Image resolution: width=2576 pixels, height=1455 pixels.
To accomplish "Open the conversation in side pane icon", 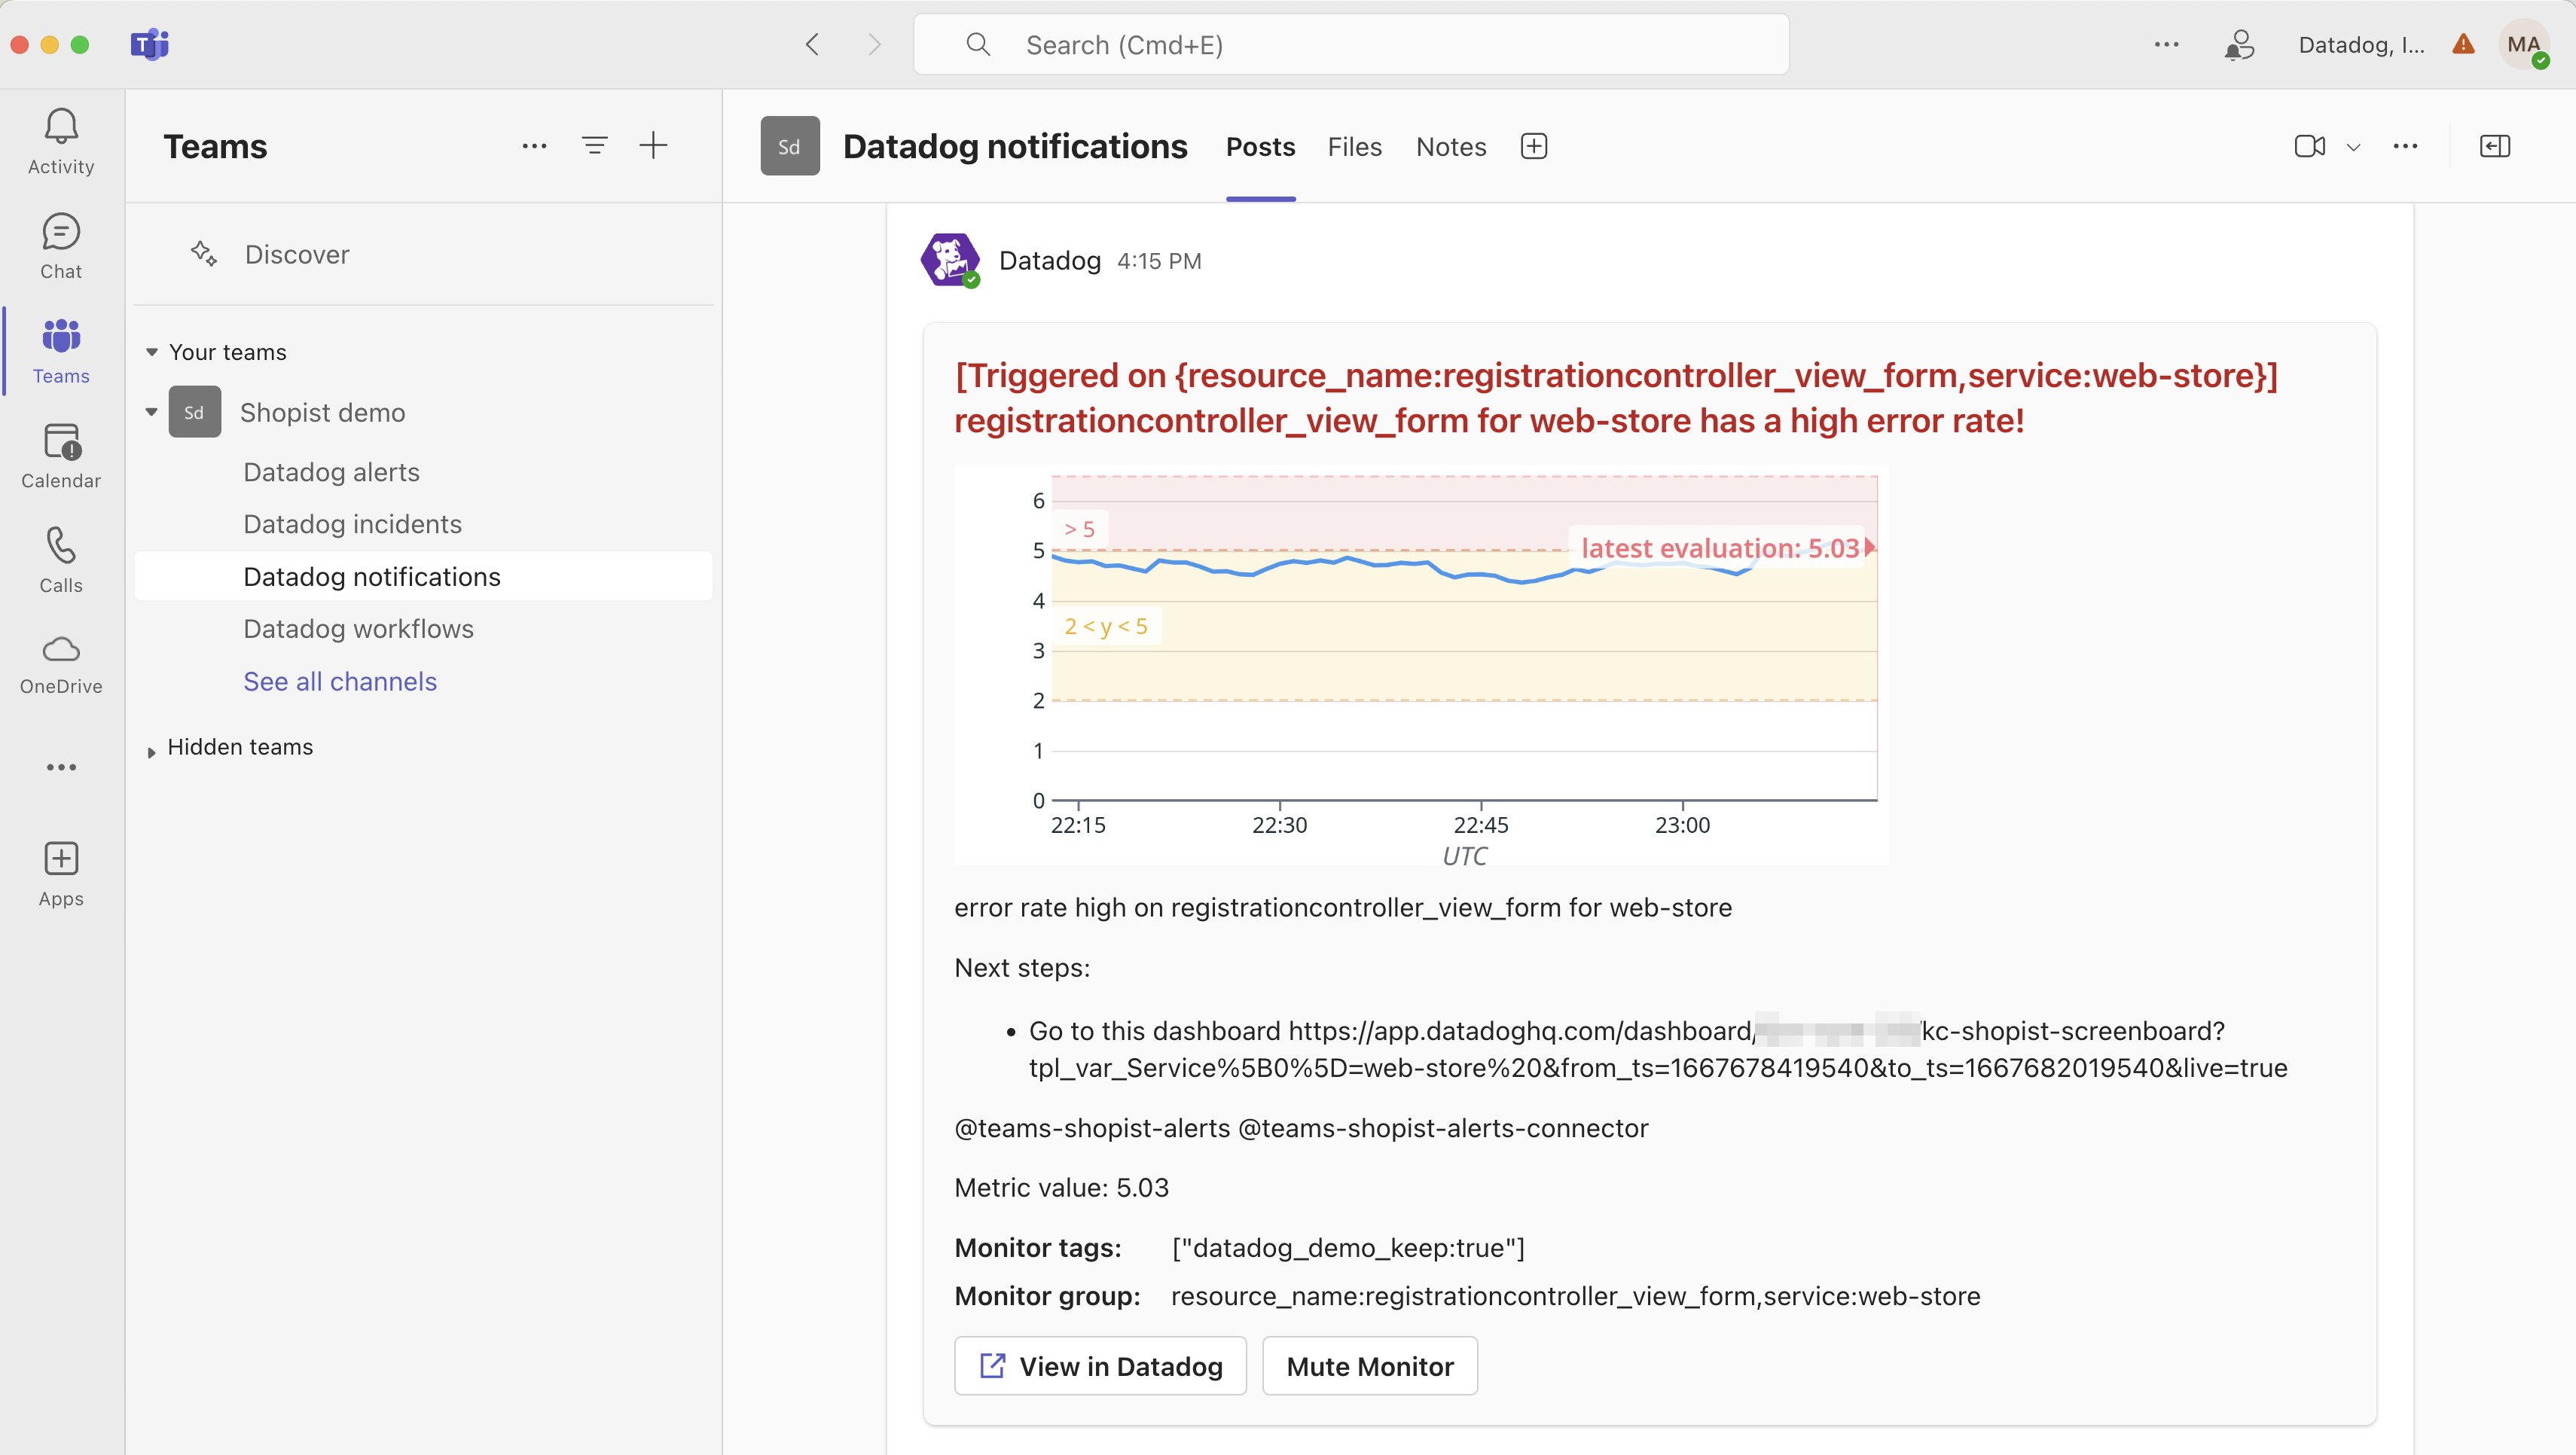I will click(2494, 146).
